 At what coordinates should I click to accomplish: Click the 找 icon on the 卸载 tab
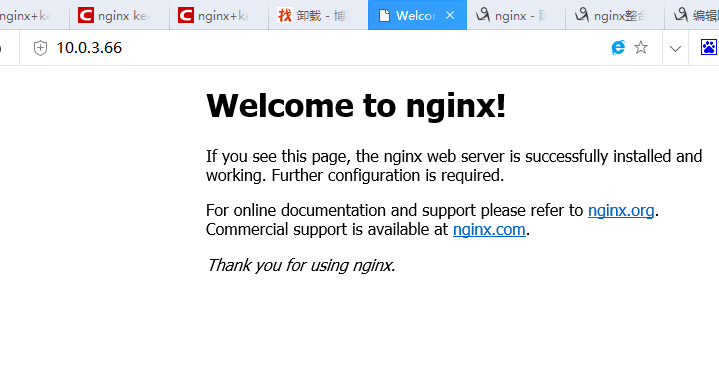(x=284, y=16)
